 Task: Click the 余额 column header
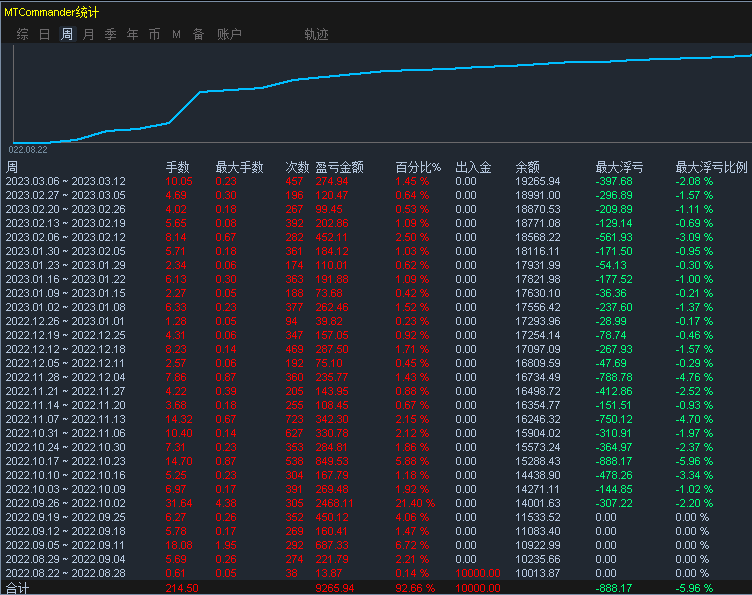click(x=527, y=167)
